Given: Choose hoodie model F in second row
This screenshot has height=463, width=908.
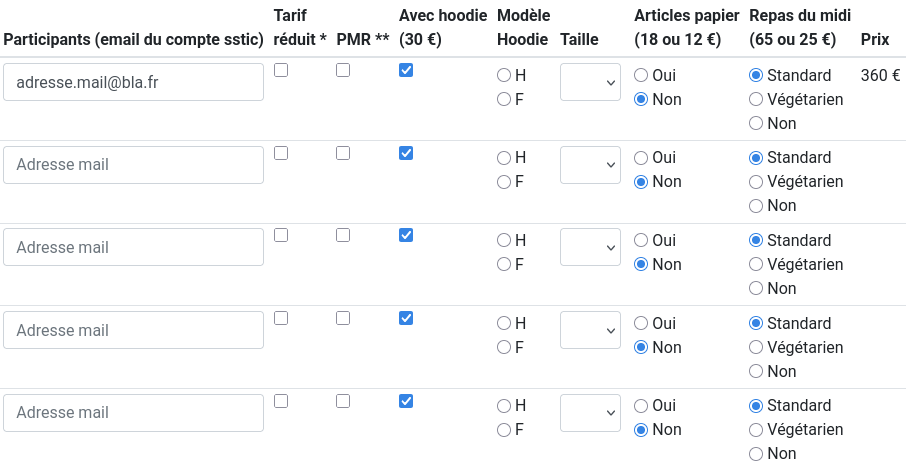Looking at the screenshot, I should [504, 182].
